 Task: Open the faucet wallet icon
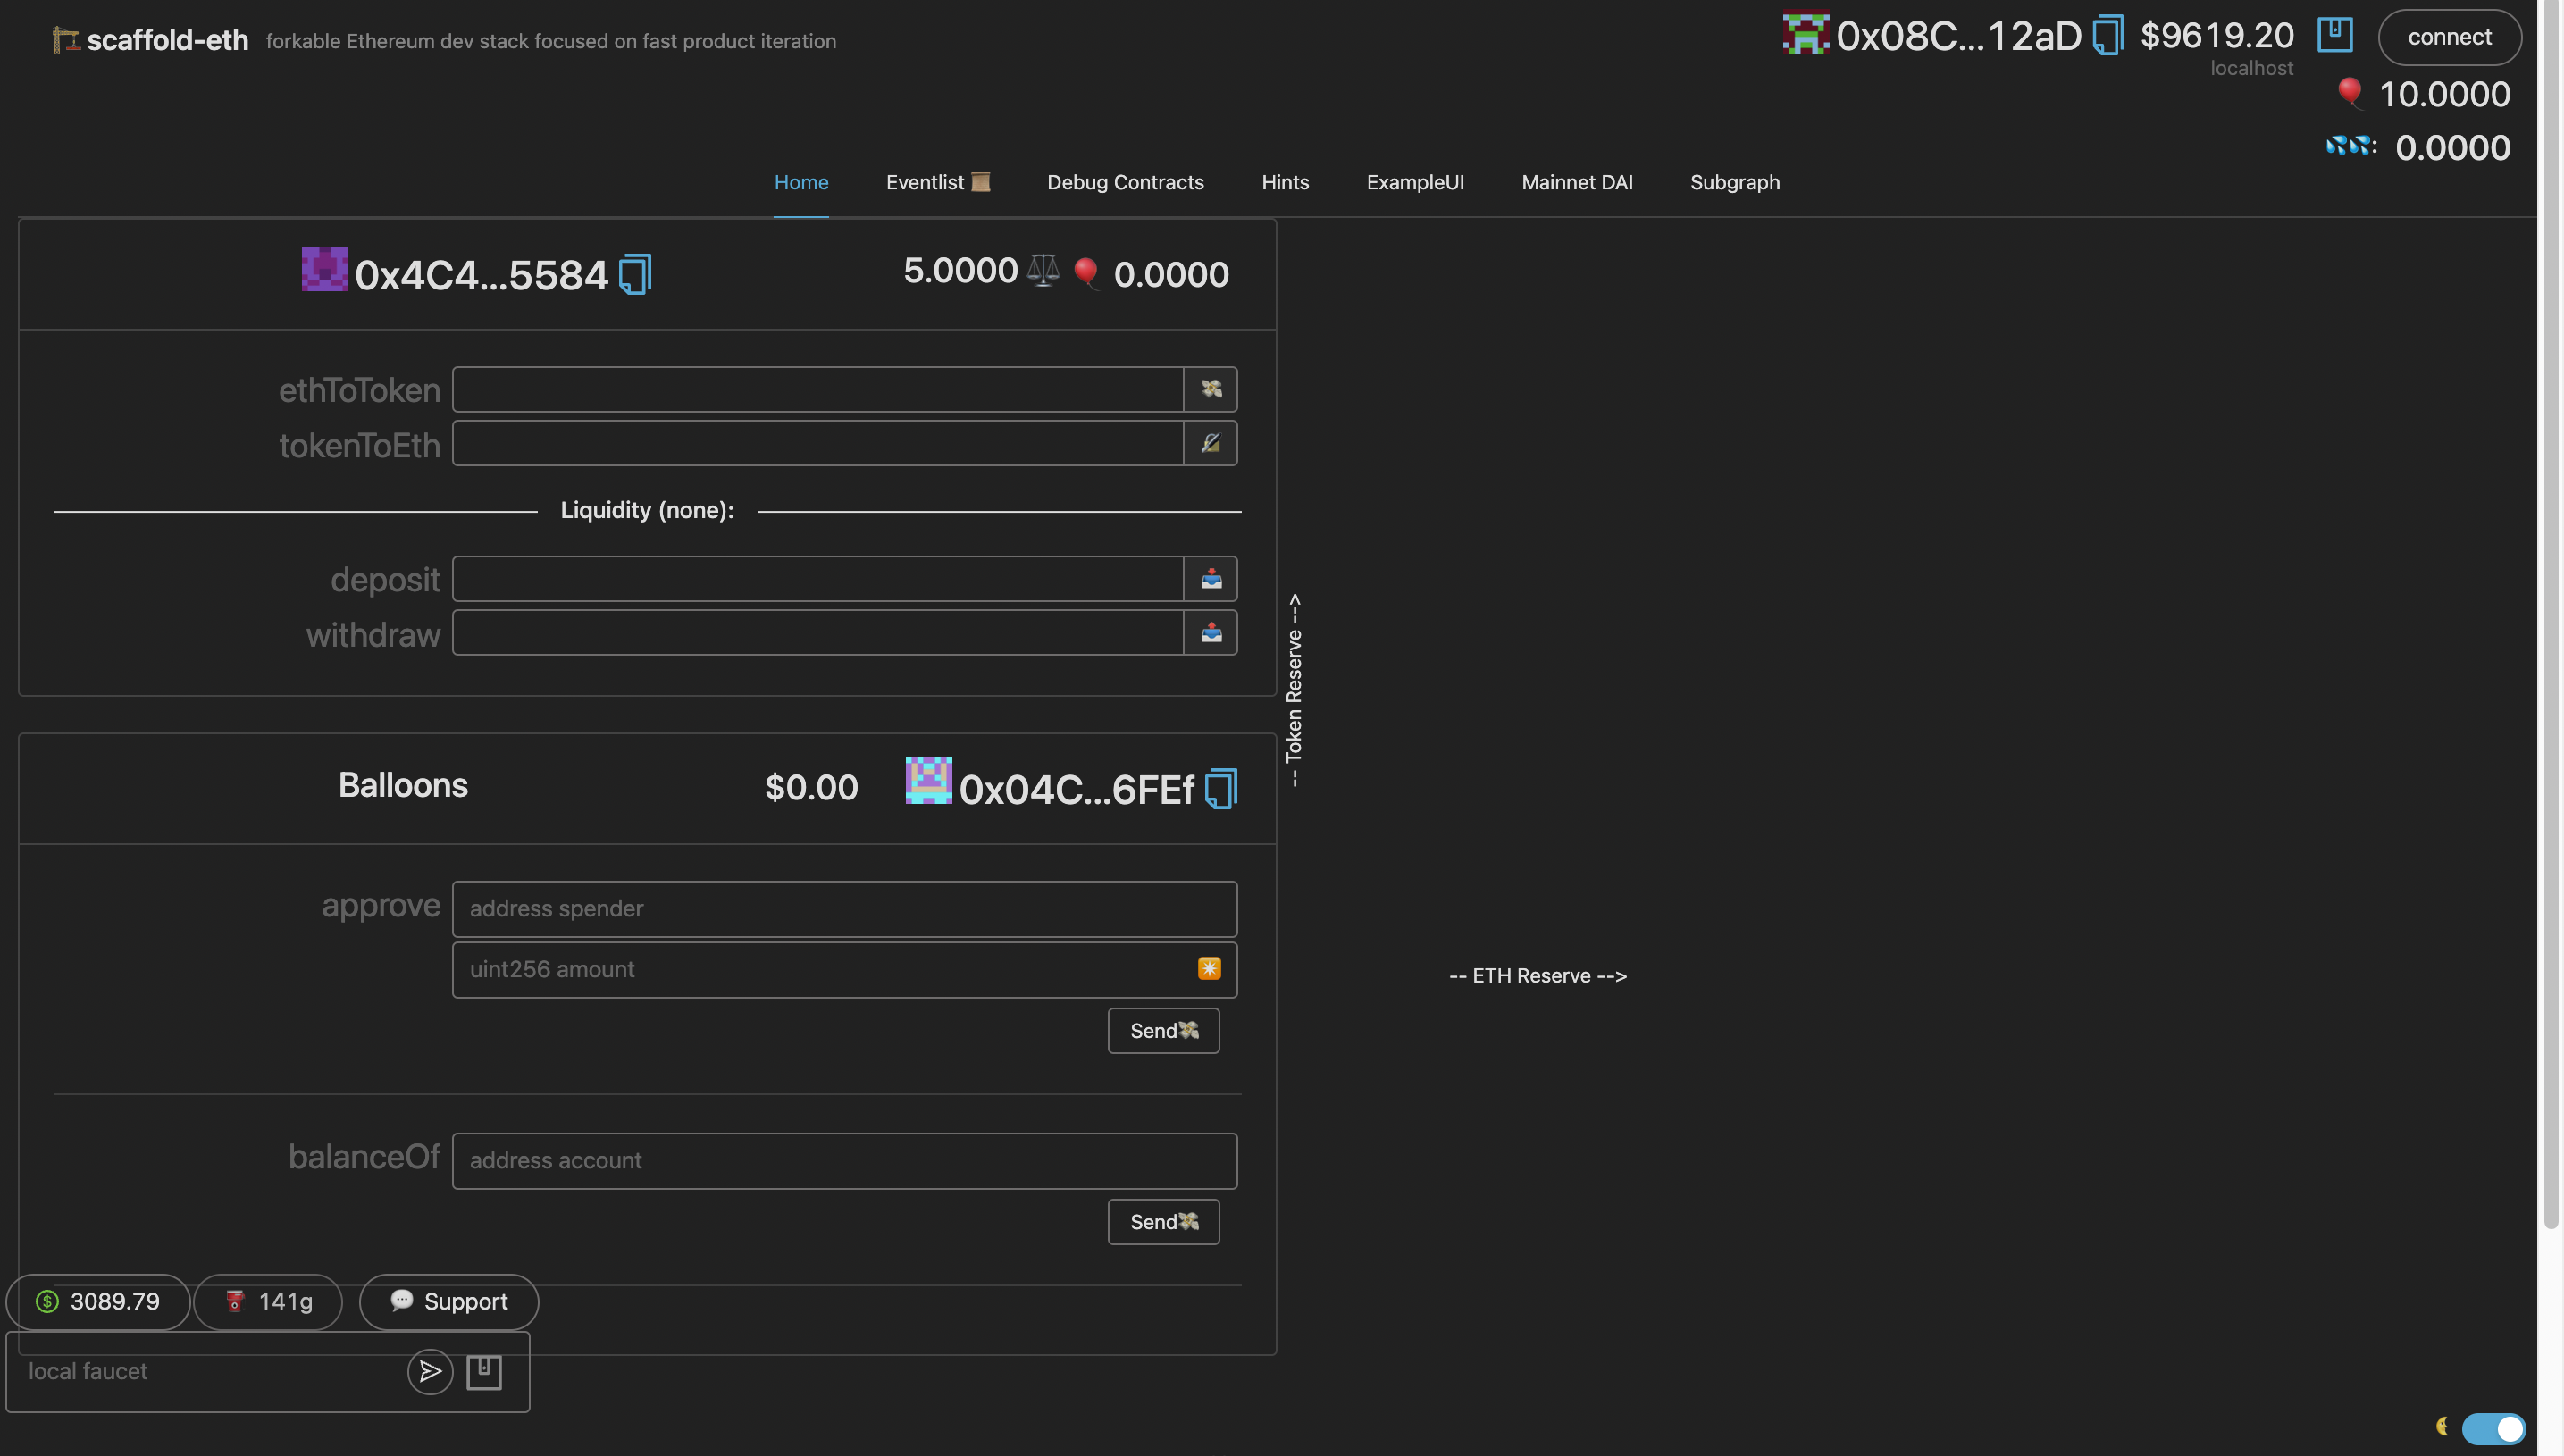484,1371
